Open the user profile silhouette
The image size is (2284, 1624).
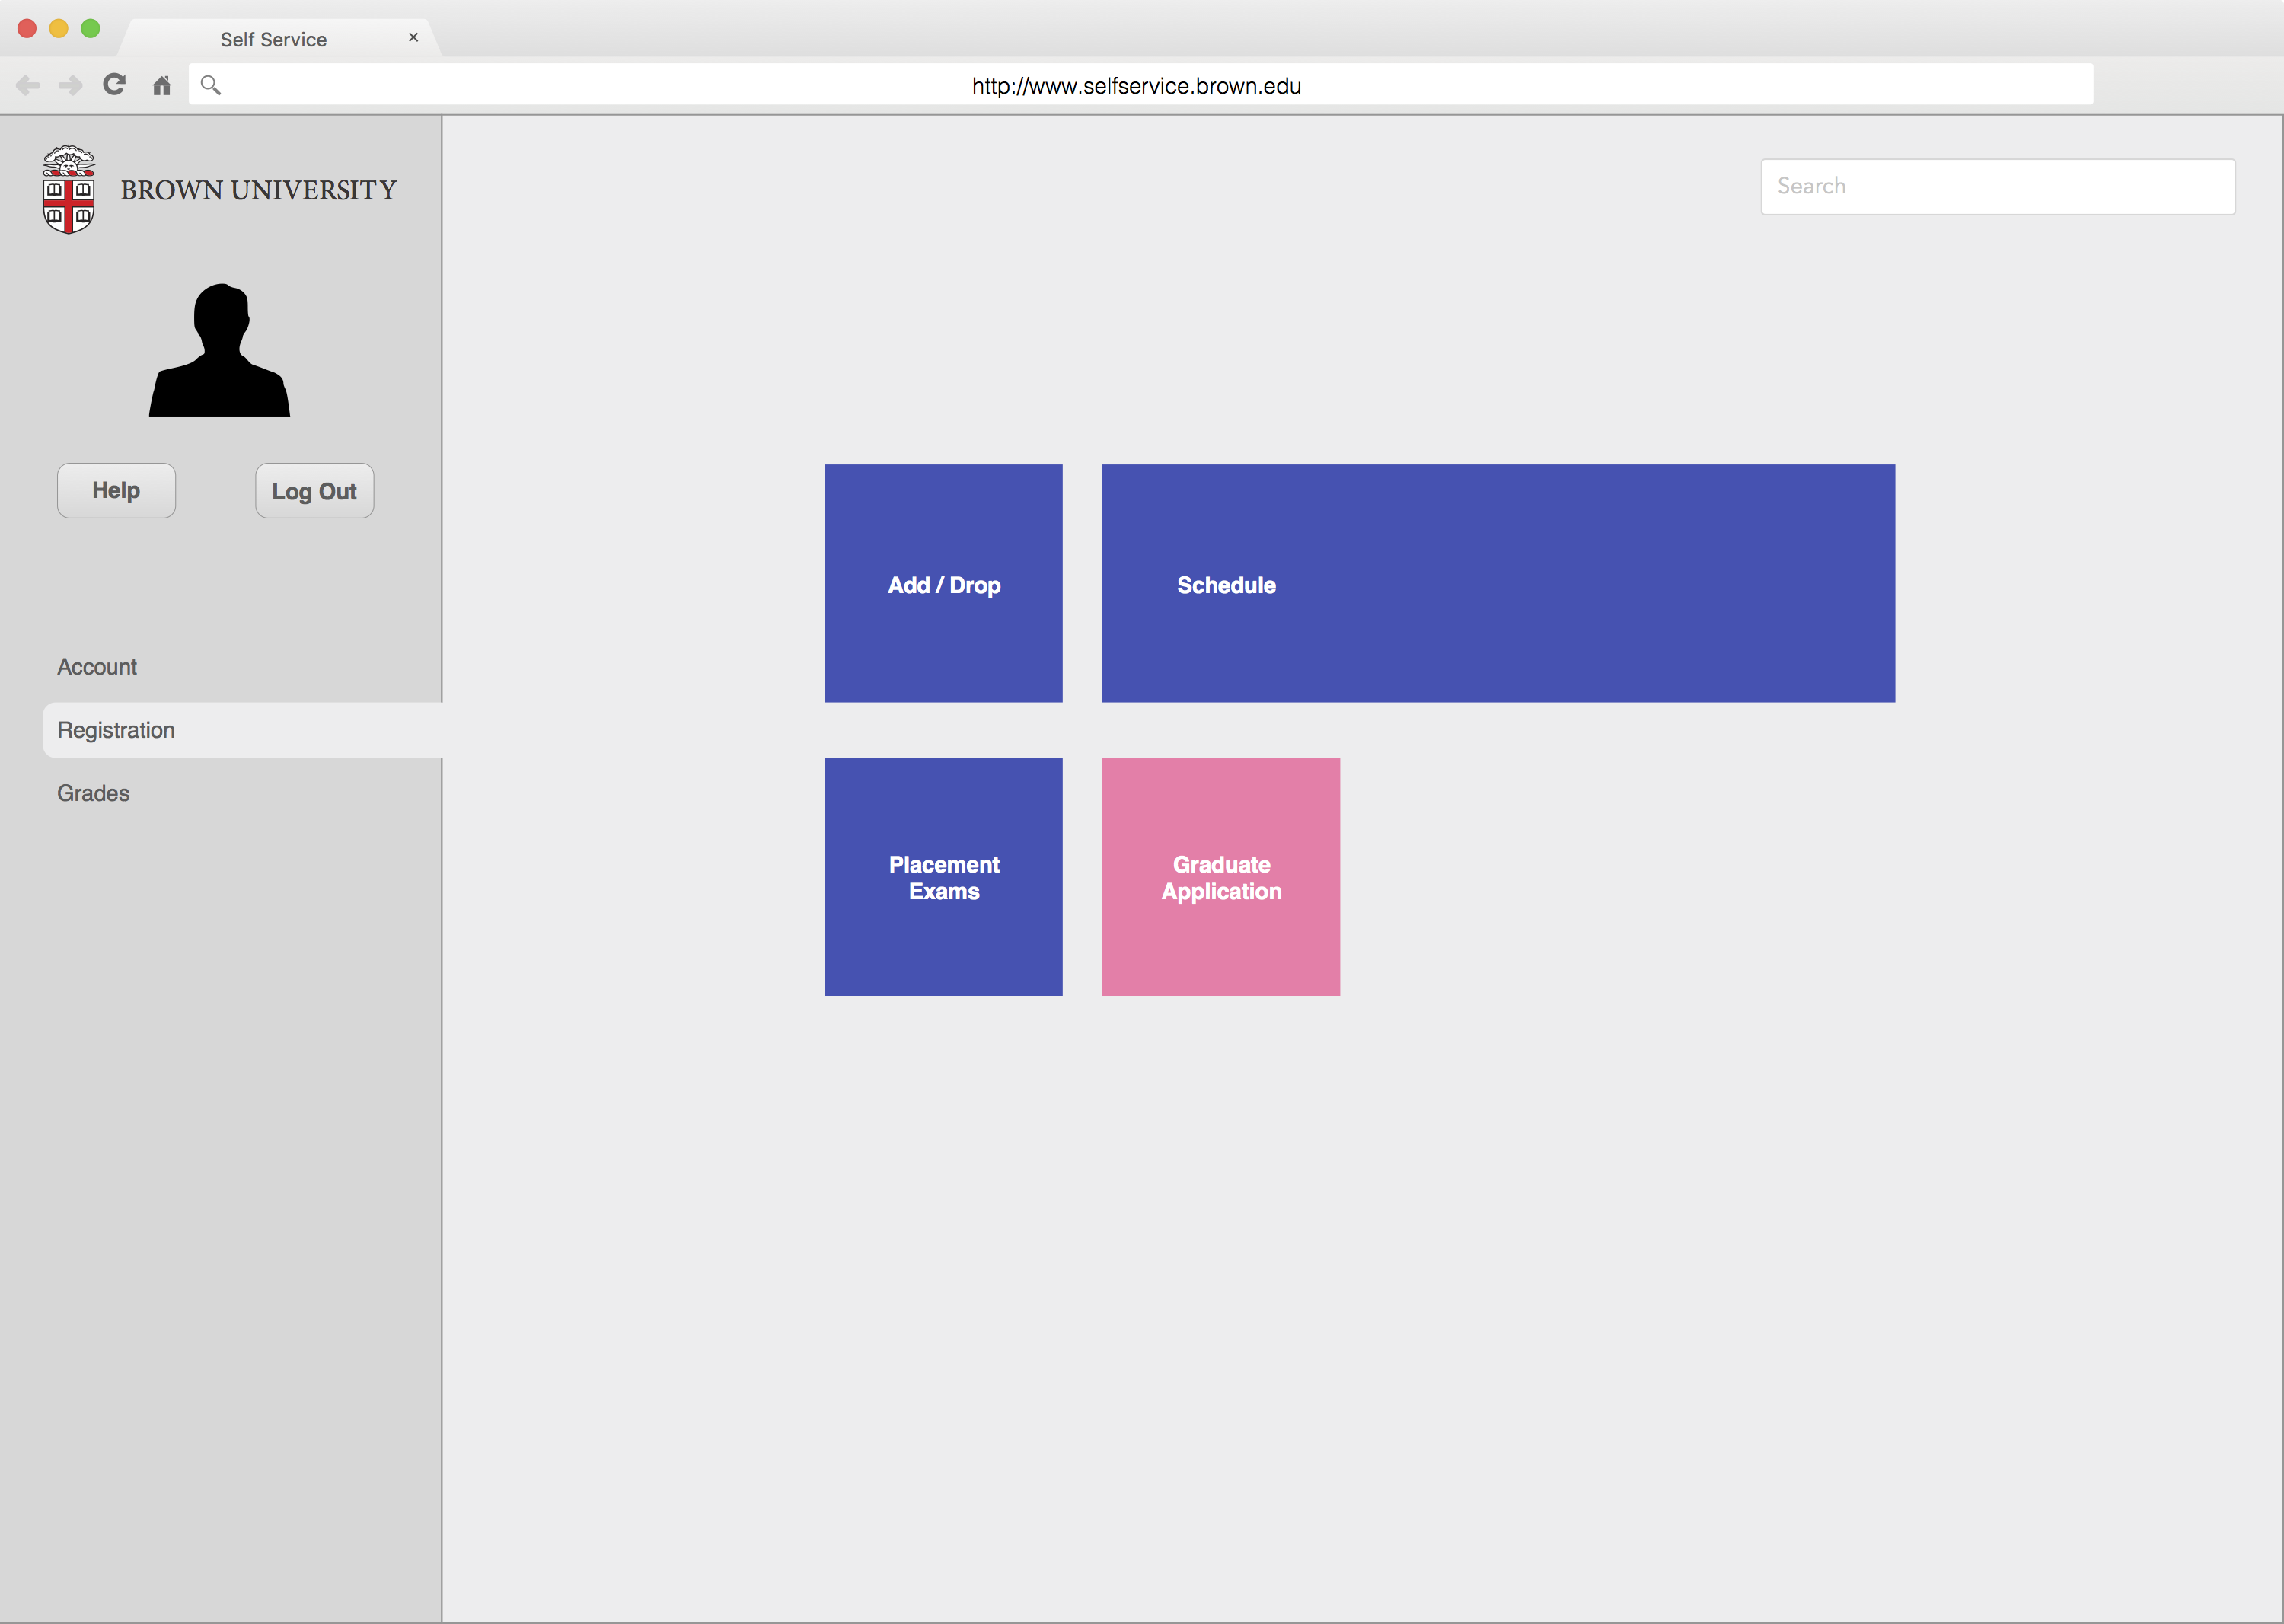pos(219,350)
